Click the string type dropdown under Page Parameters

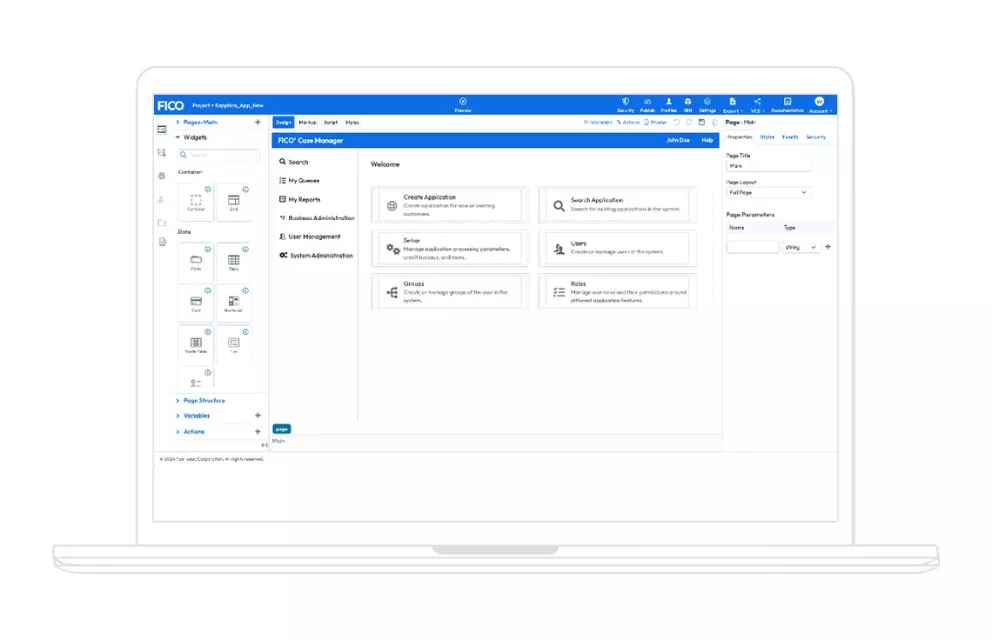click(799, 247)
